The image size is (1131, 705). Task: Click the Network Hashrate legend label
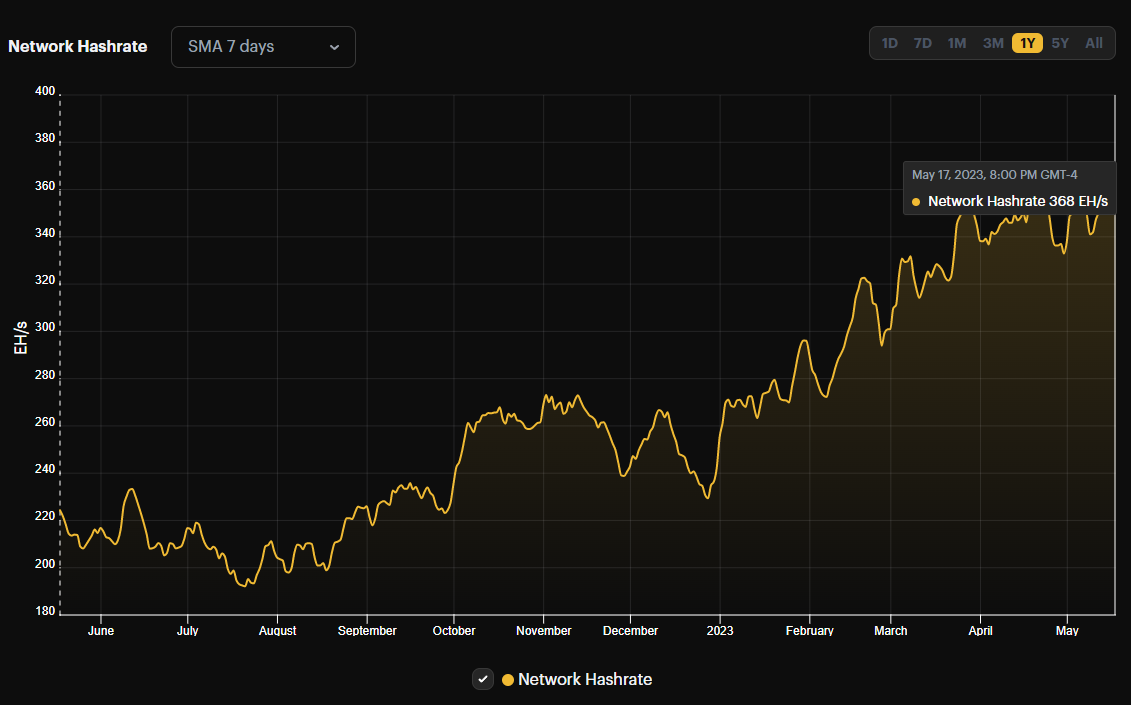click(x=584, y=680)
